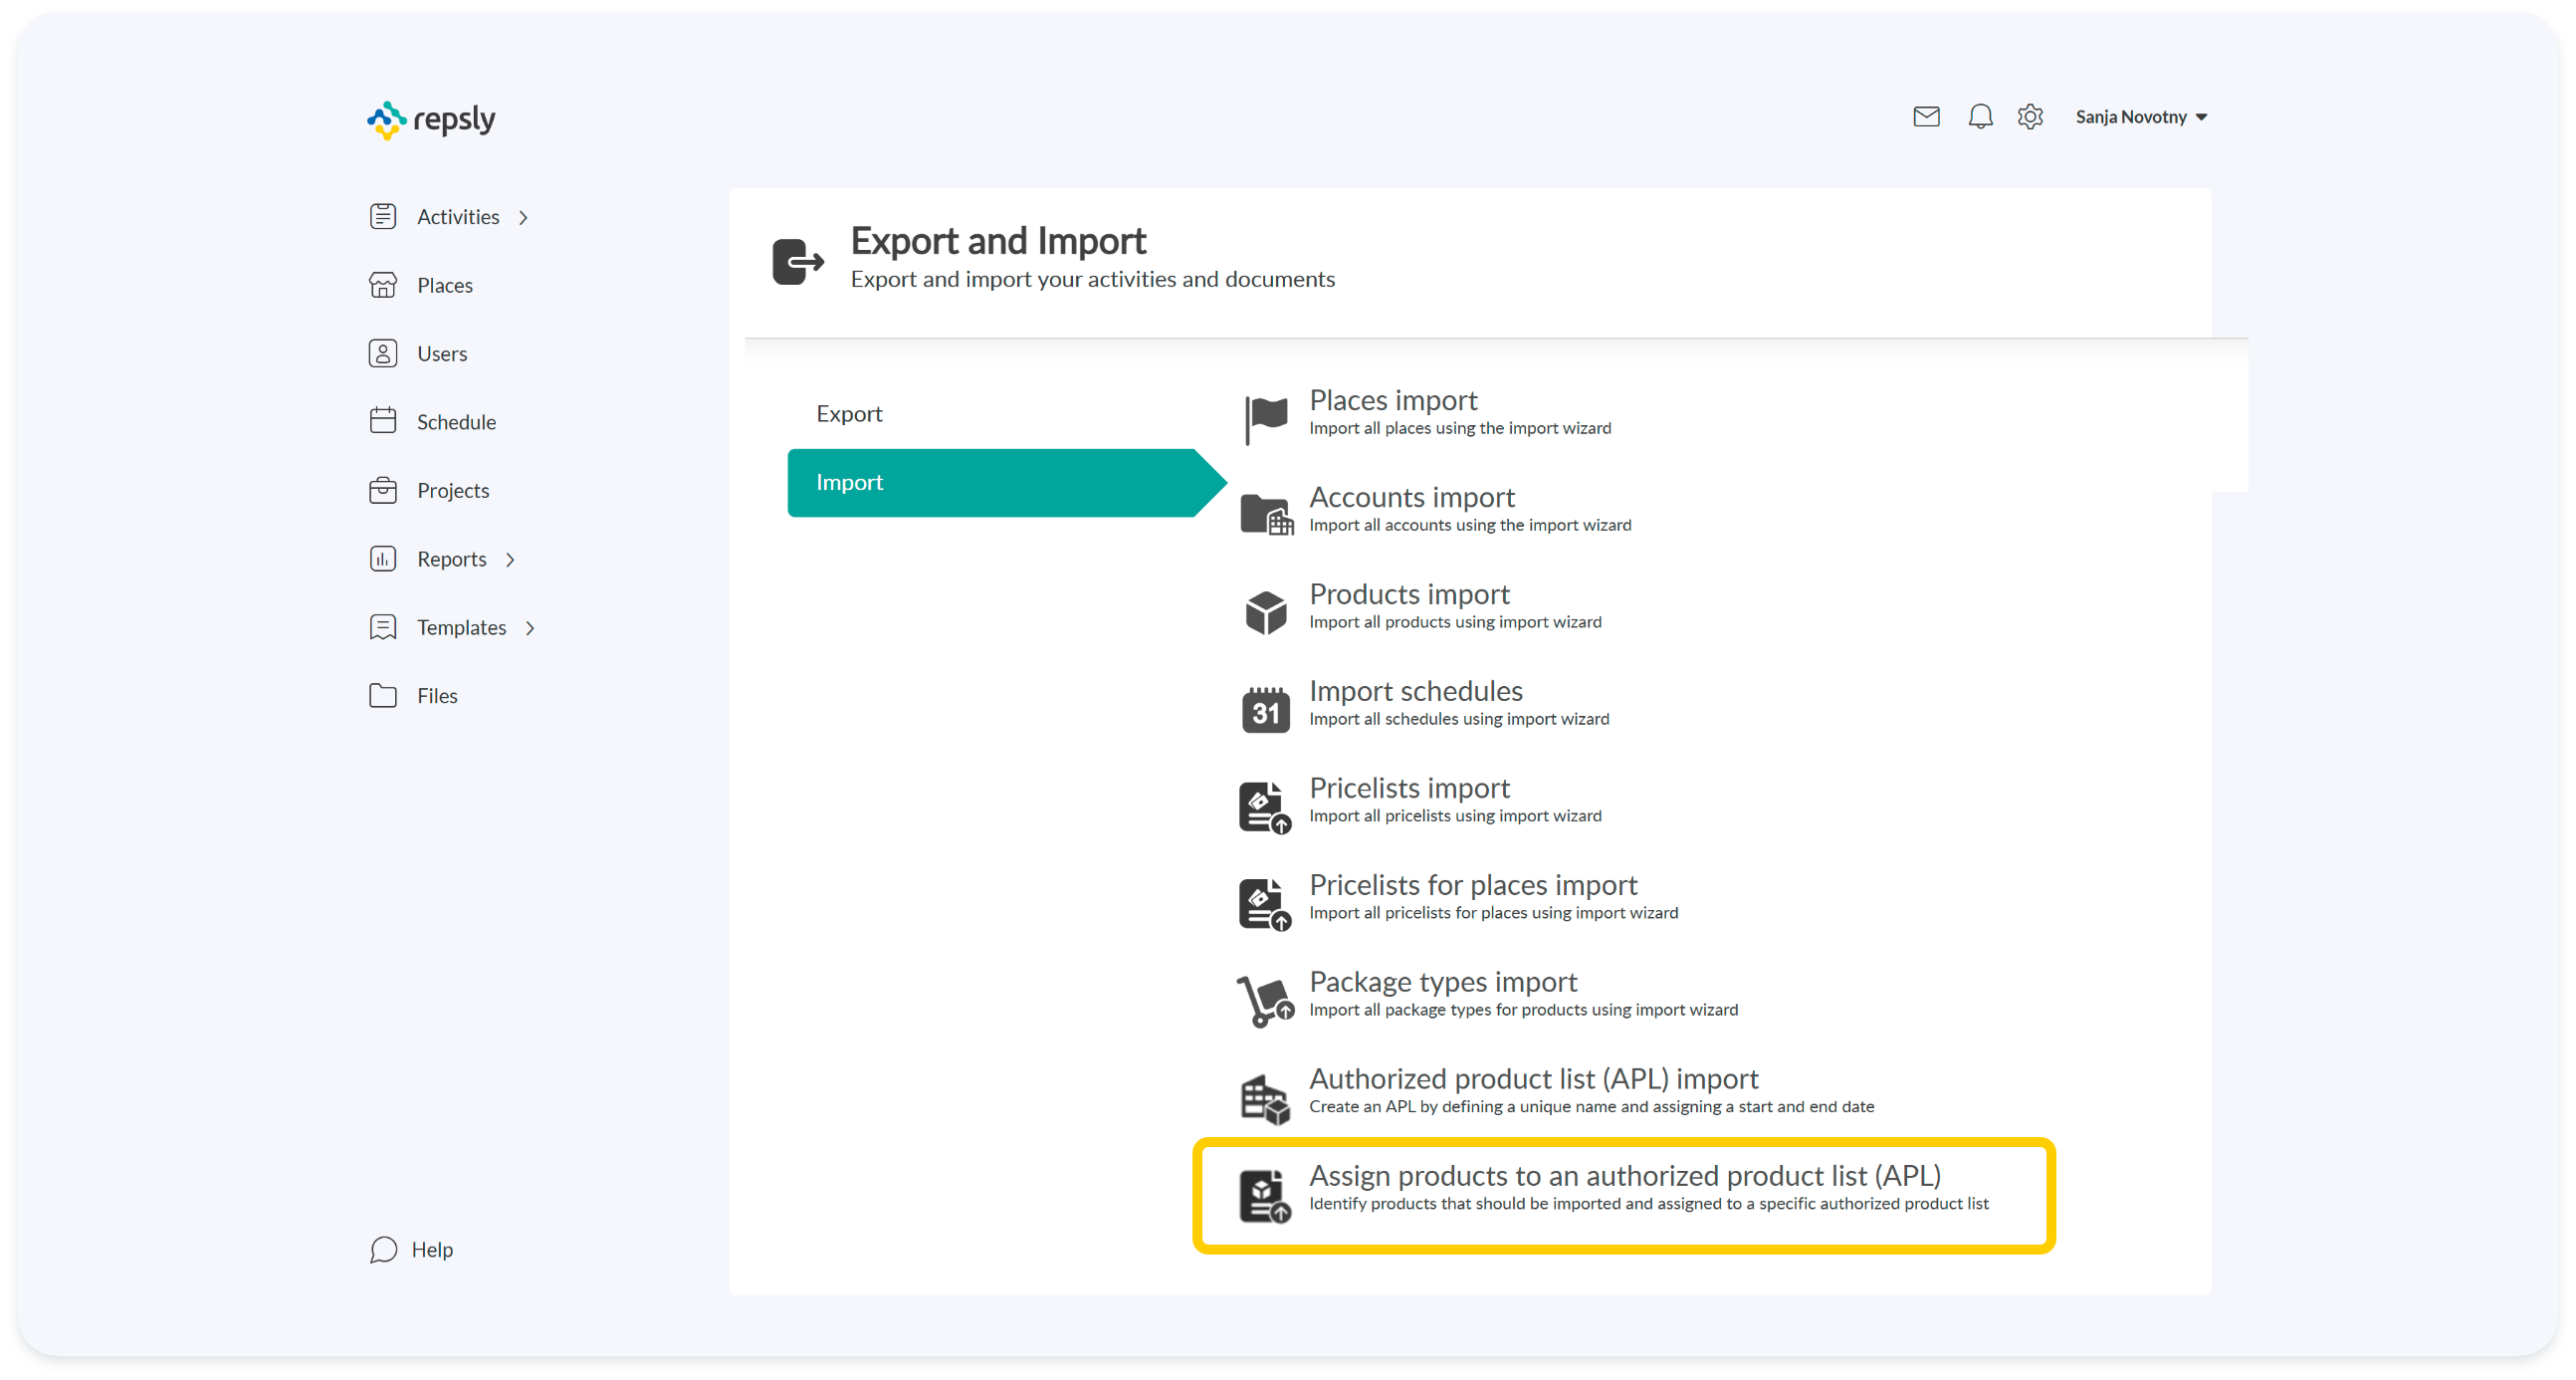Viewport: 2576px width, 1380px height.
Task: Click the Repsly logo
Action: 432,119
